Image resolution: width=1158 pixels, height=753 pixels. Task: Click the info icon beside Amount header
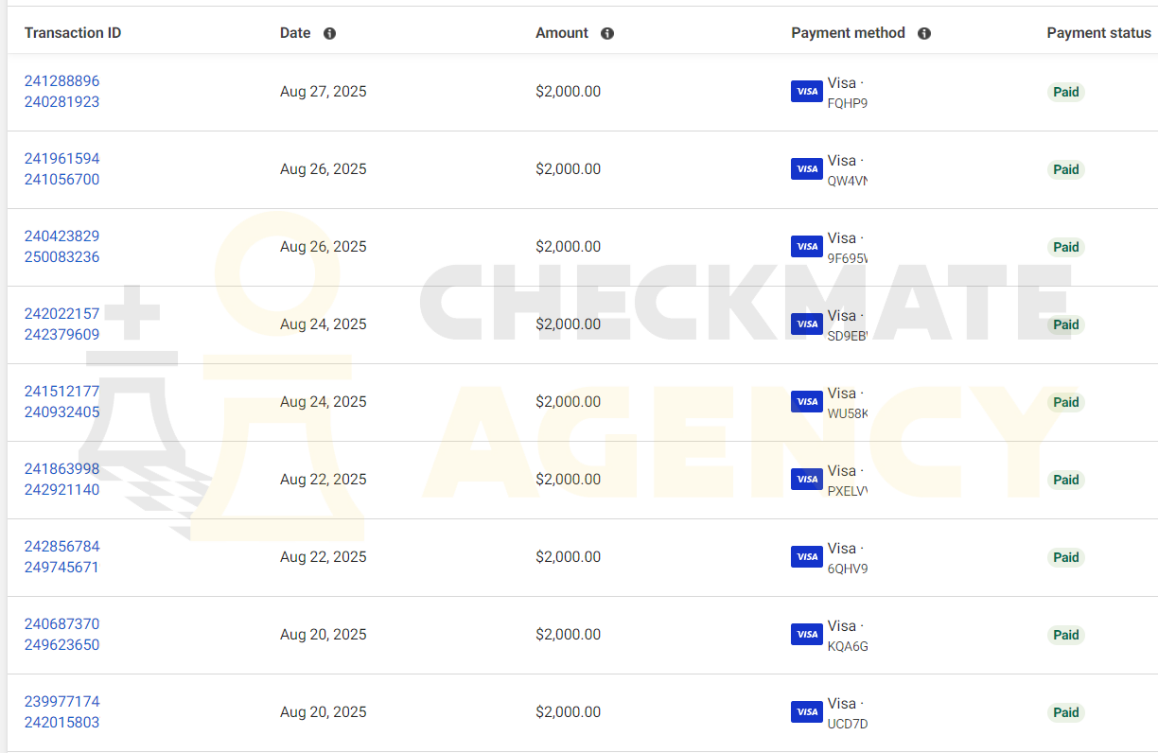607,33
